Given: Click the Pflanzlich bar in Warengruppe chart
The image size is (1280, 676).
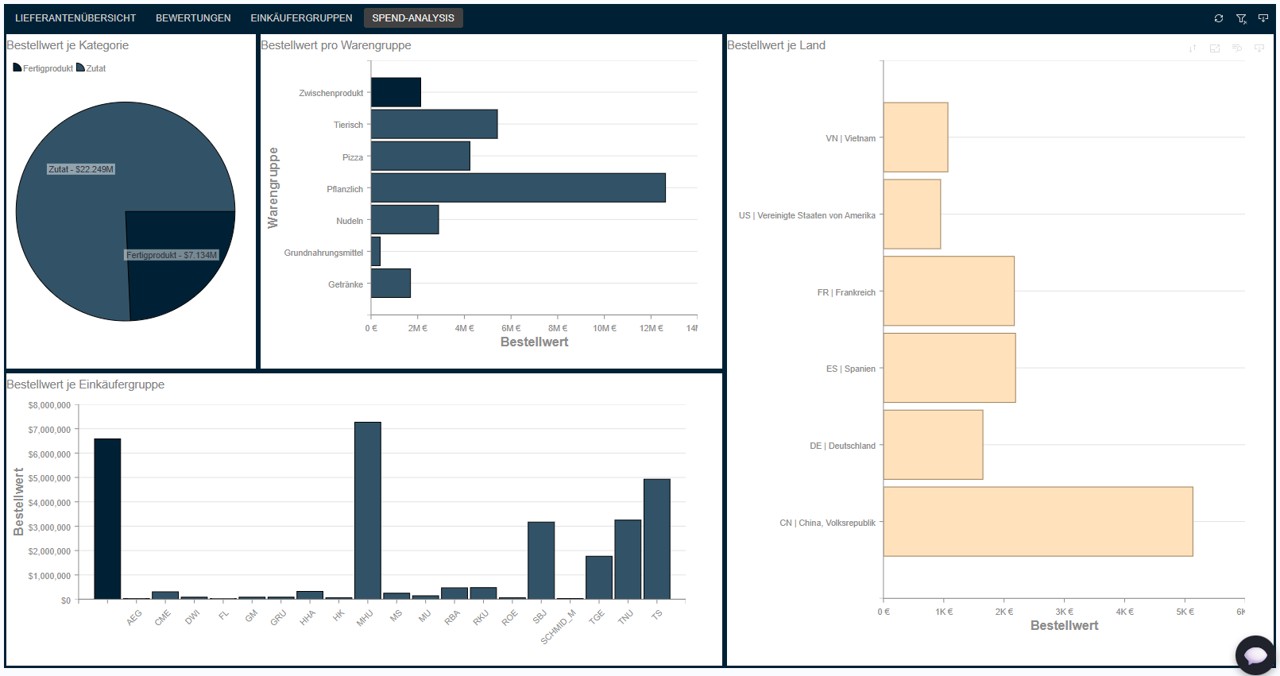Looking at the screenshot, I should point(518,187).
